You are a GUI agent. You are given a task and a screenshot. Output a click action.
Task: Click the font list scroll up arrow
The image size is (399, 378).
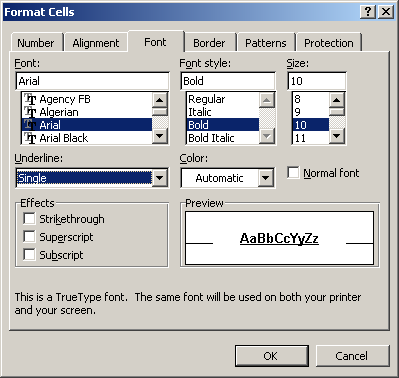(x=160, y=100)
